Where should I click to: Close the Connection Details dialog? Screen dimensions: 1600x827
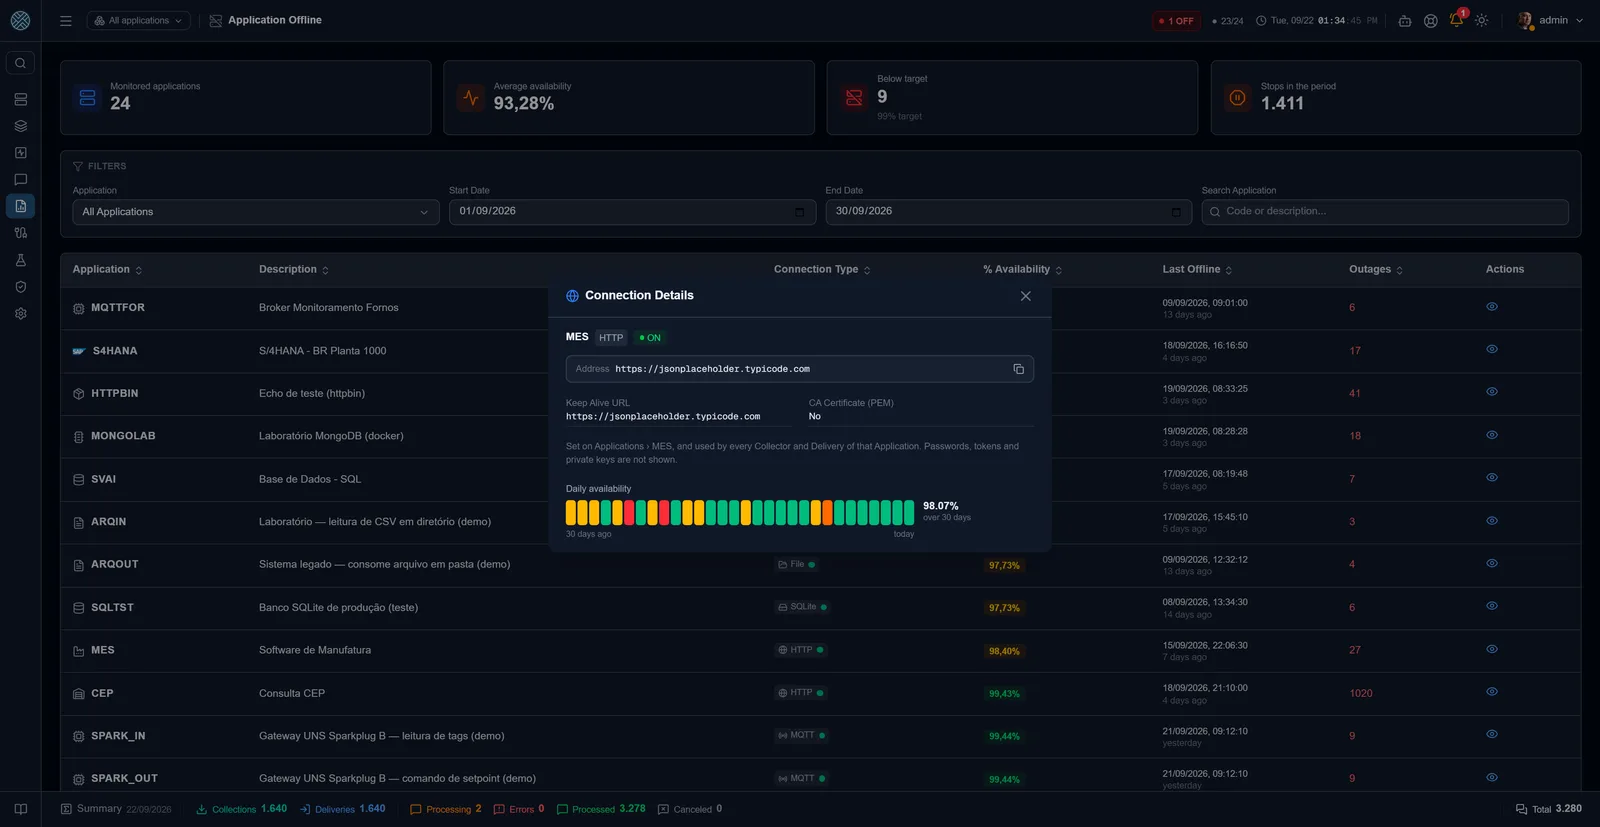tap(1025, 296)
